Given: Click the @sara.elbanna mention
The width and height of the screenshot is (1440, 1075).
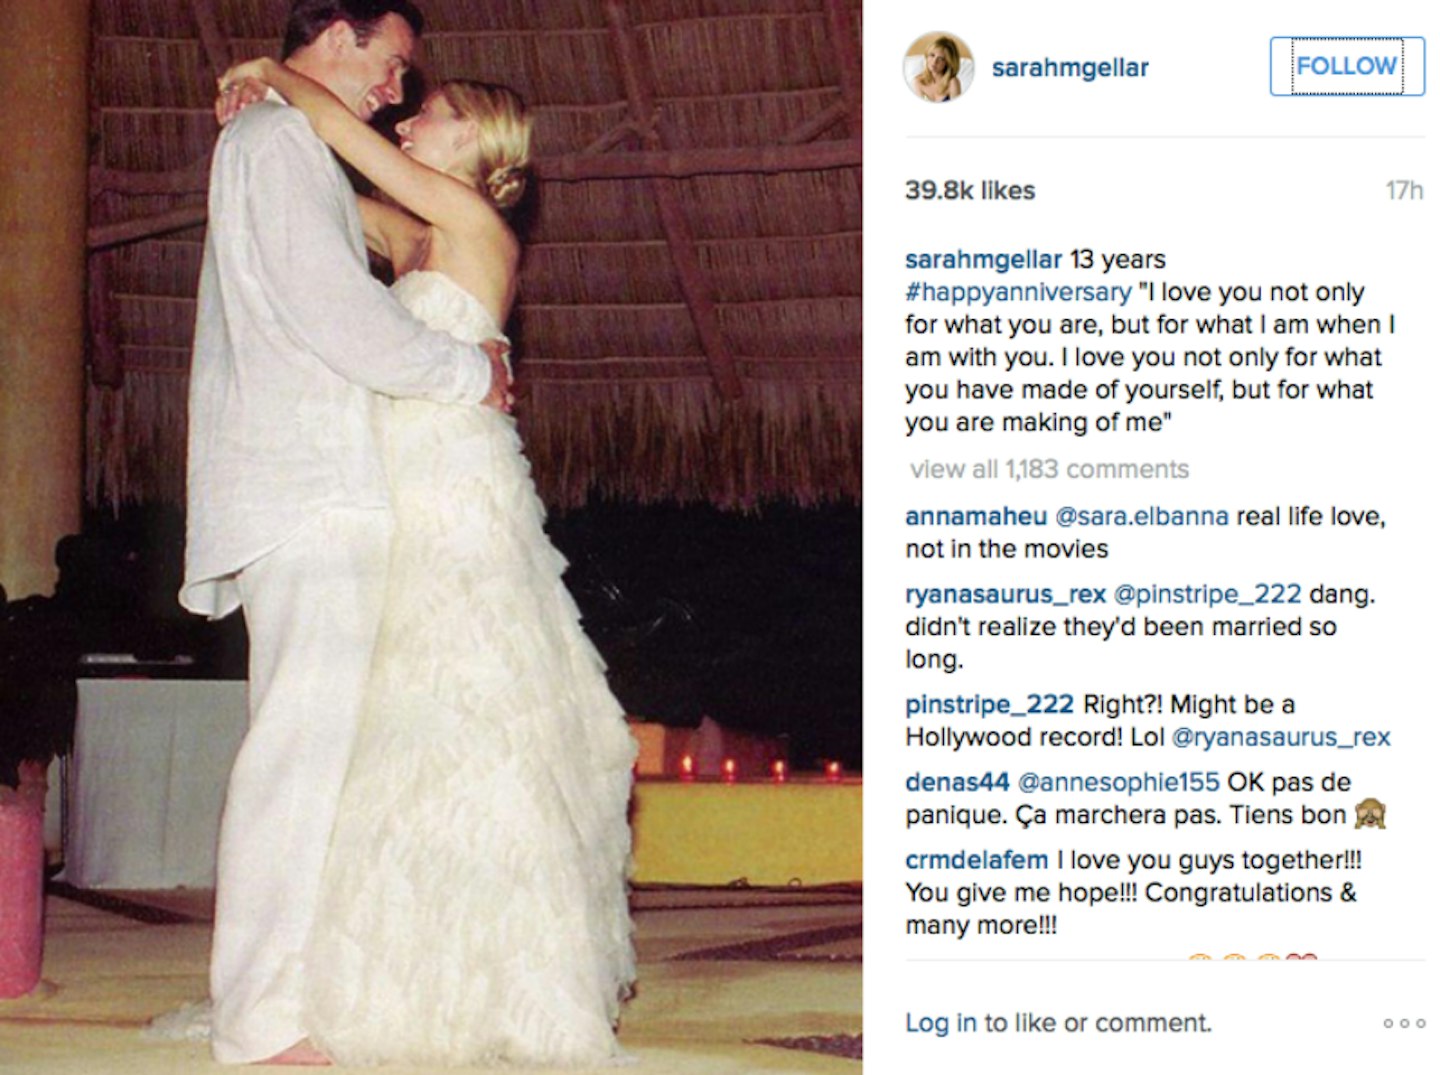Looking at the screenshot, I should coord(1142,516).
